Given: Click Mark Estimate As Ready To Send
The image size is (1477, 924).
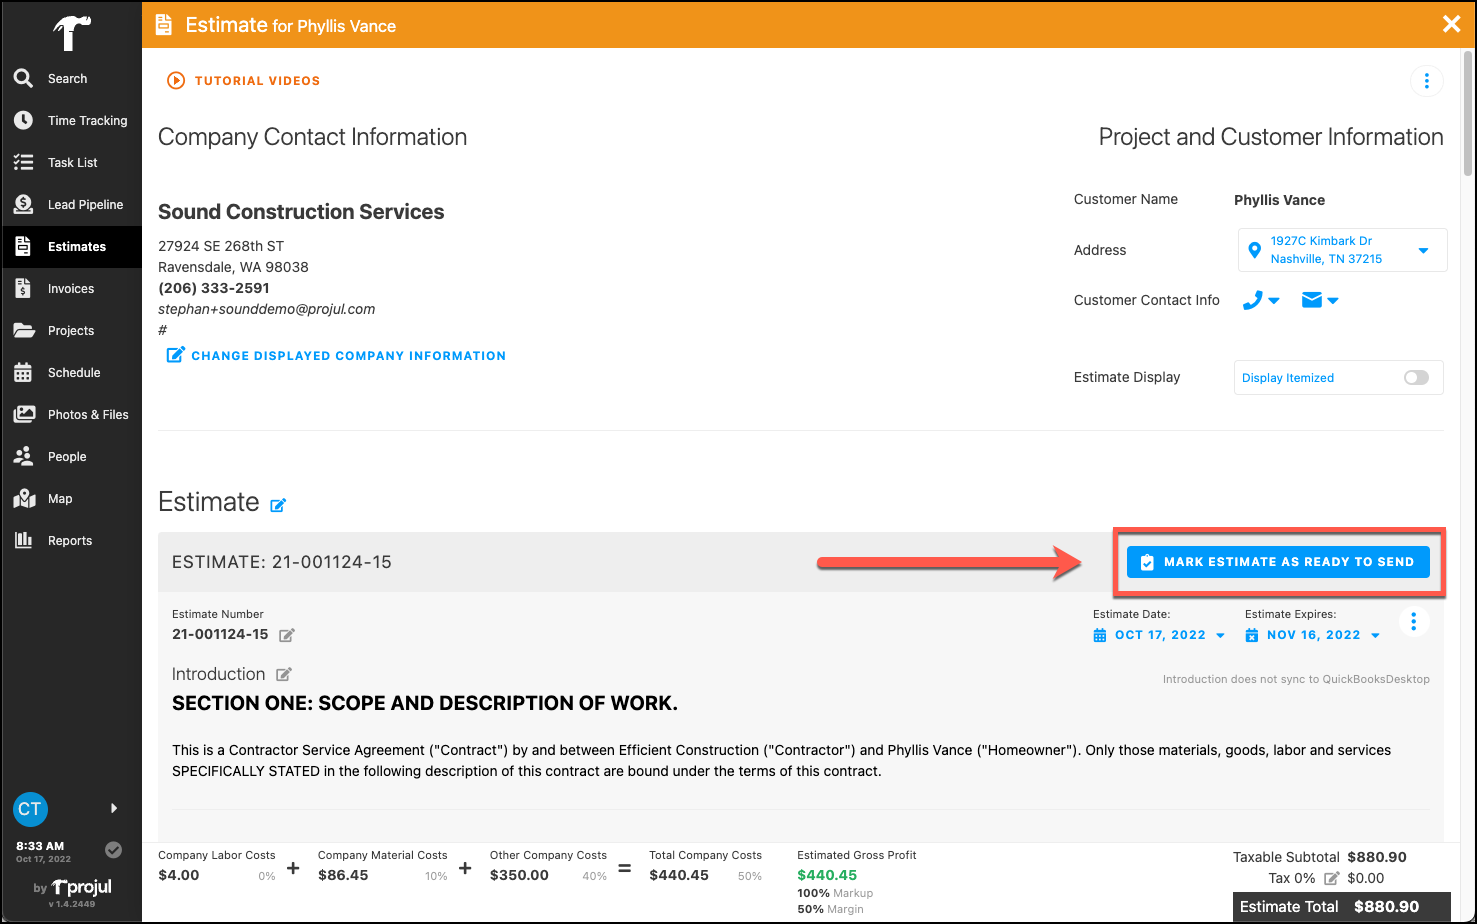Looking at the screenshot, I should tap(1279, 561).
